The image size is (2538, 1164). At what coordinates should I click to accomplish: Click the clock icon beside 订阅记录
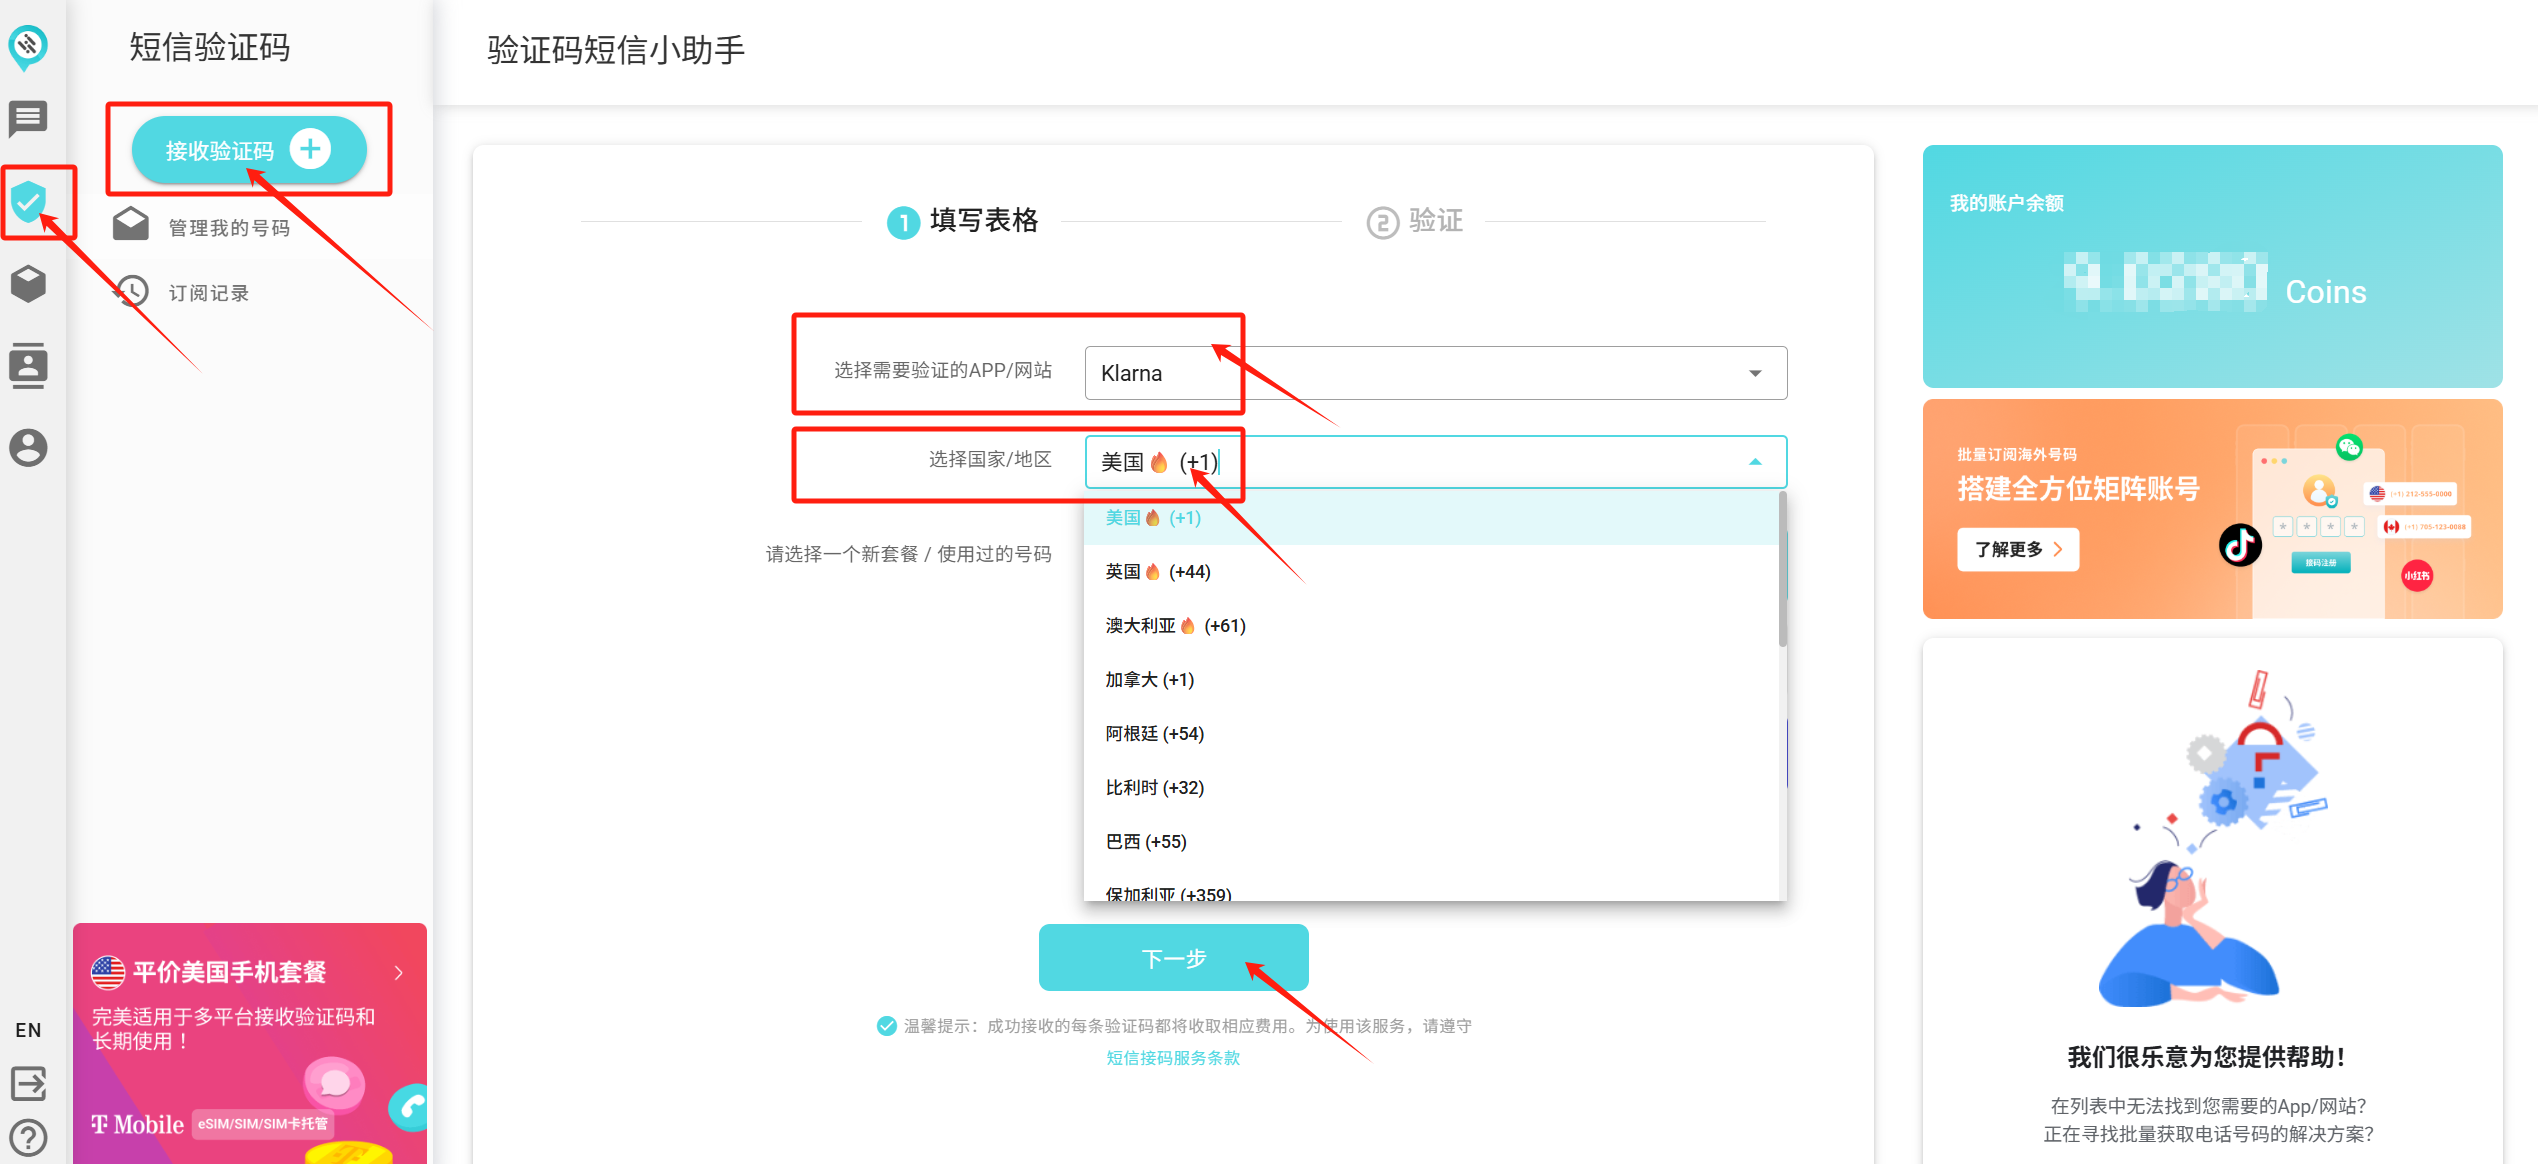tap(131, 291)
